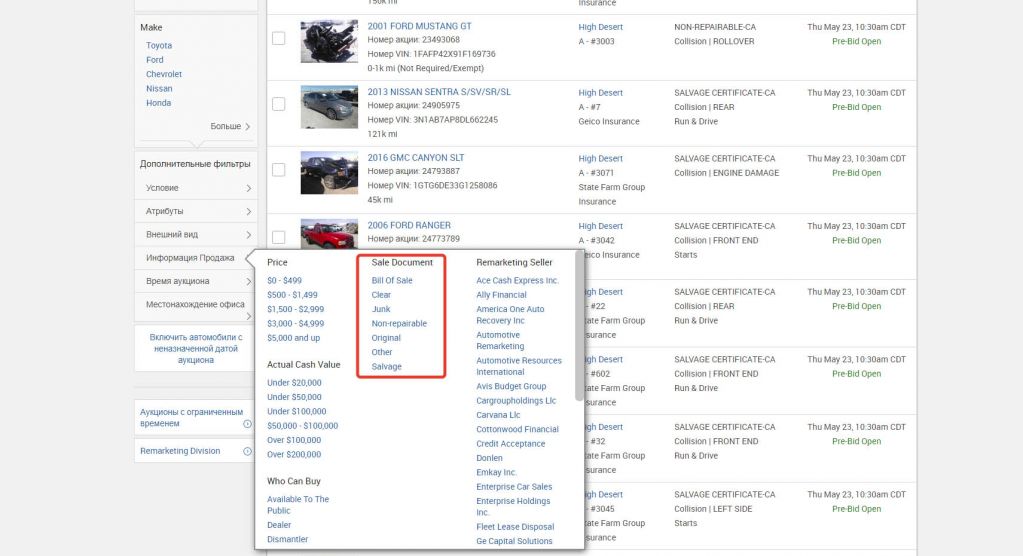Choose Clear sale document
The image size is (1023, 556).
pyautogui.click(x=381, y=295)
